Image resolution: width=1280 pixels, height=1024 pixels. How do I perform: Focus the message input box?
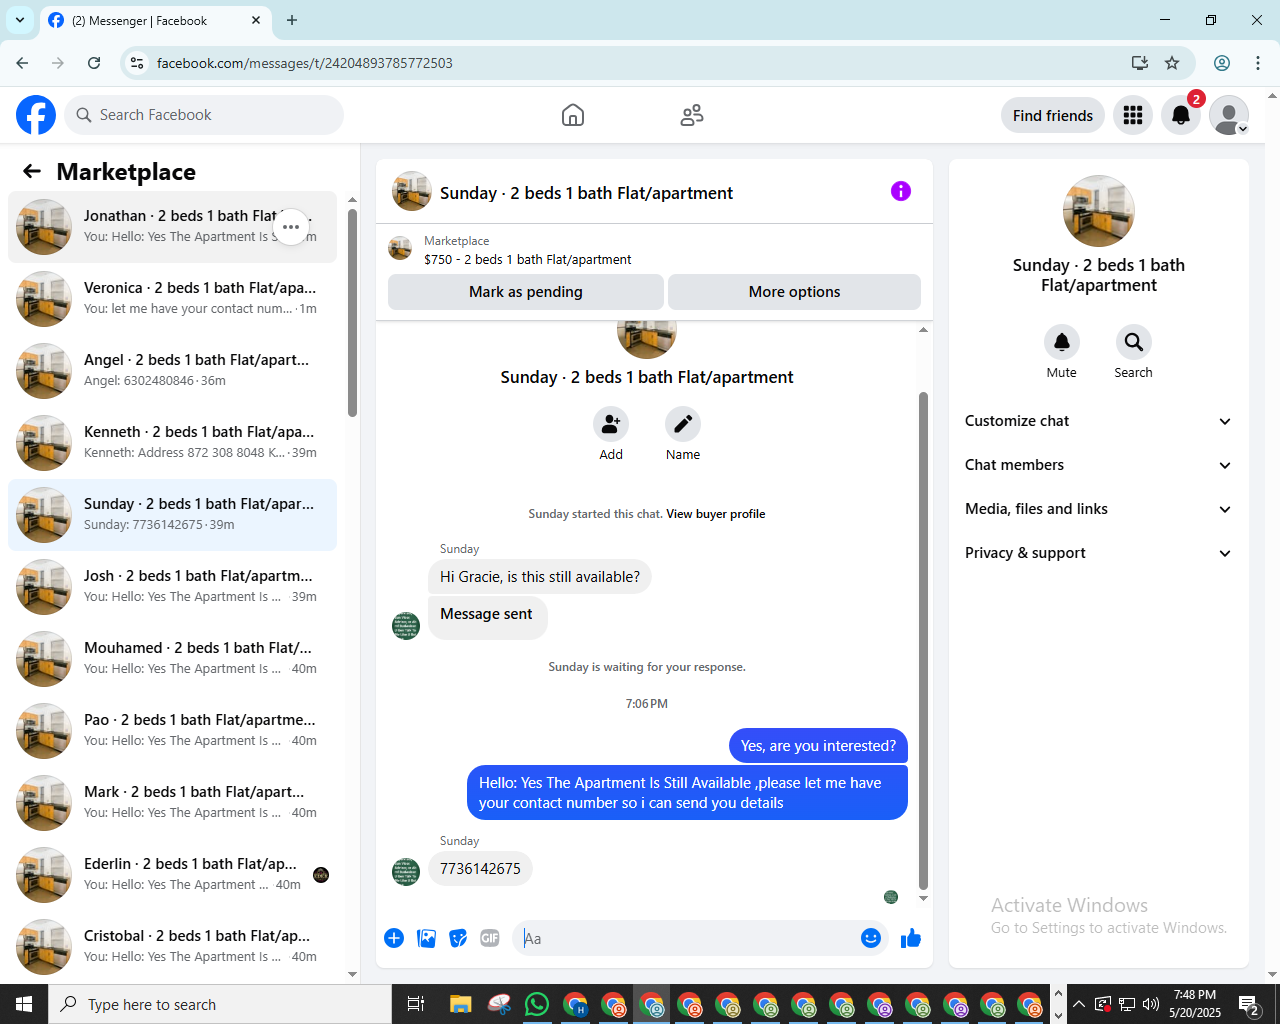click(x=685, y=938)
